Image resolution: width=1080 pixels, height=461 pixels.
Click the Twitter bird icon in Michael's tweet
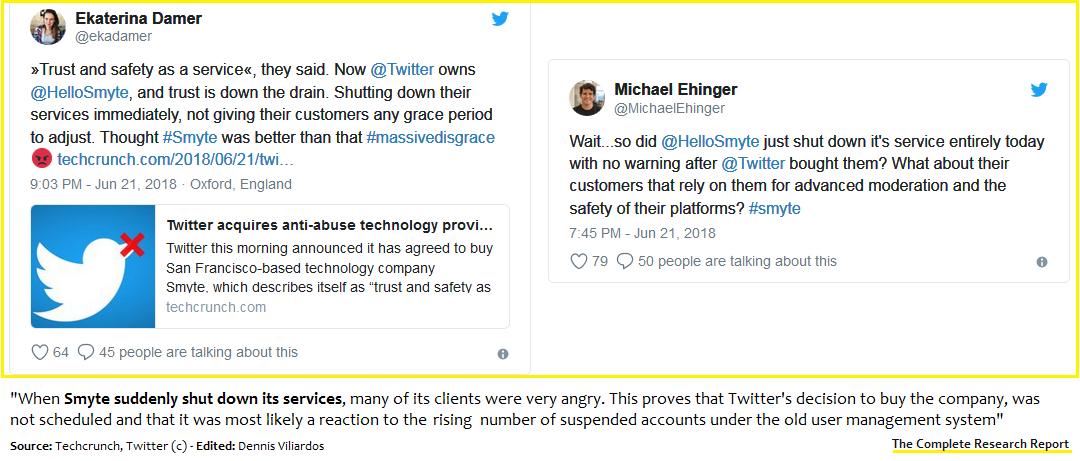click(1039, 90)
